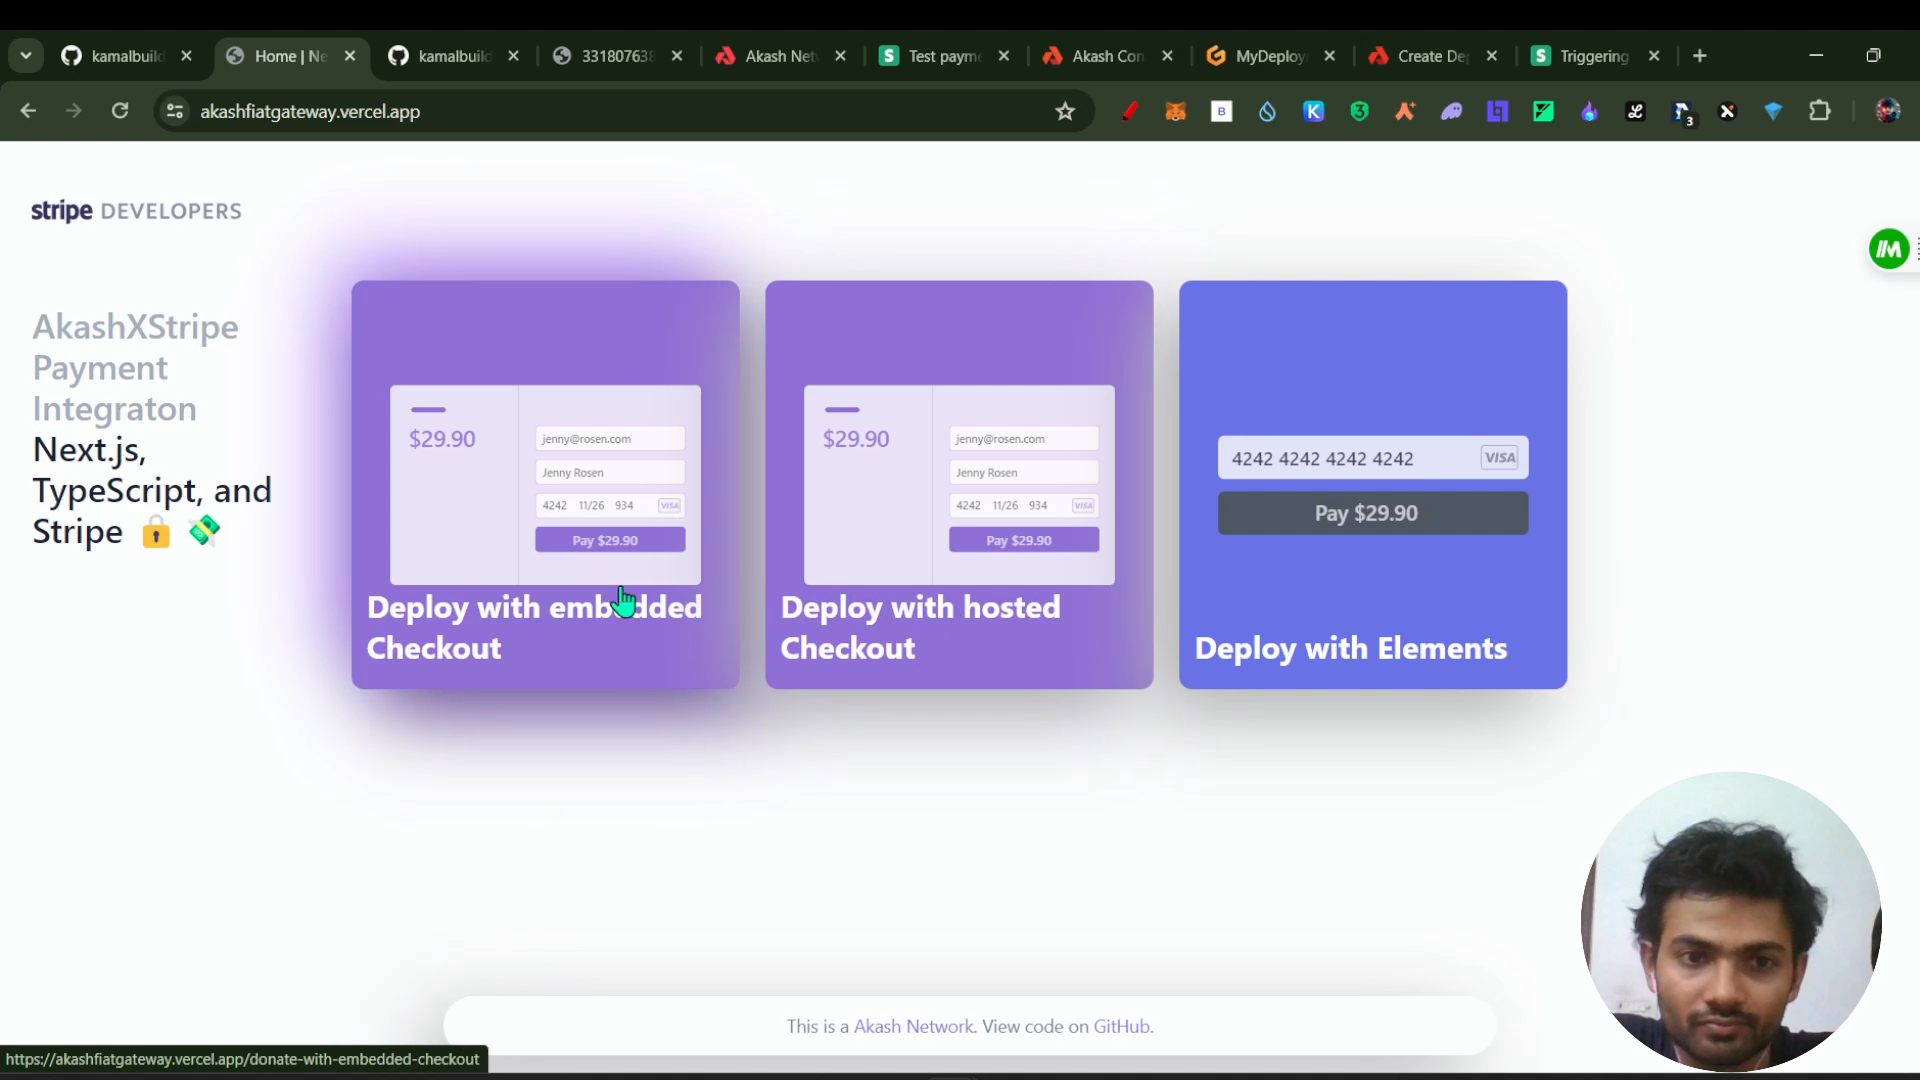
Task: Close the MyDeploy tab
Action: click(1329, 56)
